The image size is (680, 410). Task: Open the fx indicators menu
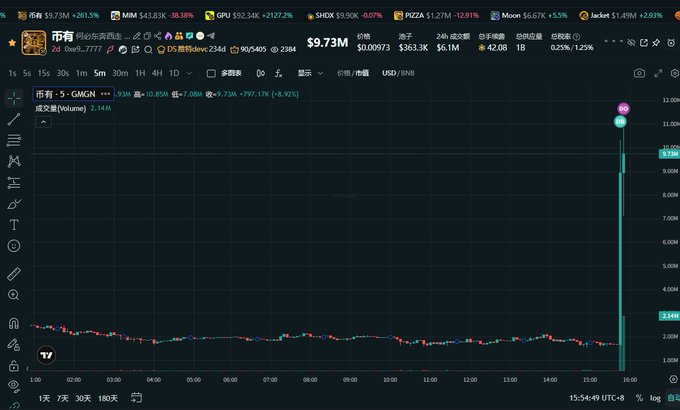click(278, 73)
